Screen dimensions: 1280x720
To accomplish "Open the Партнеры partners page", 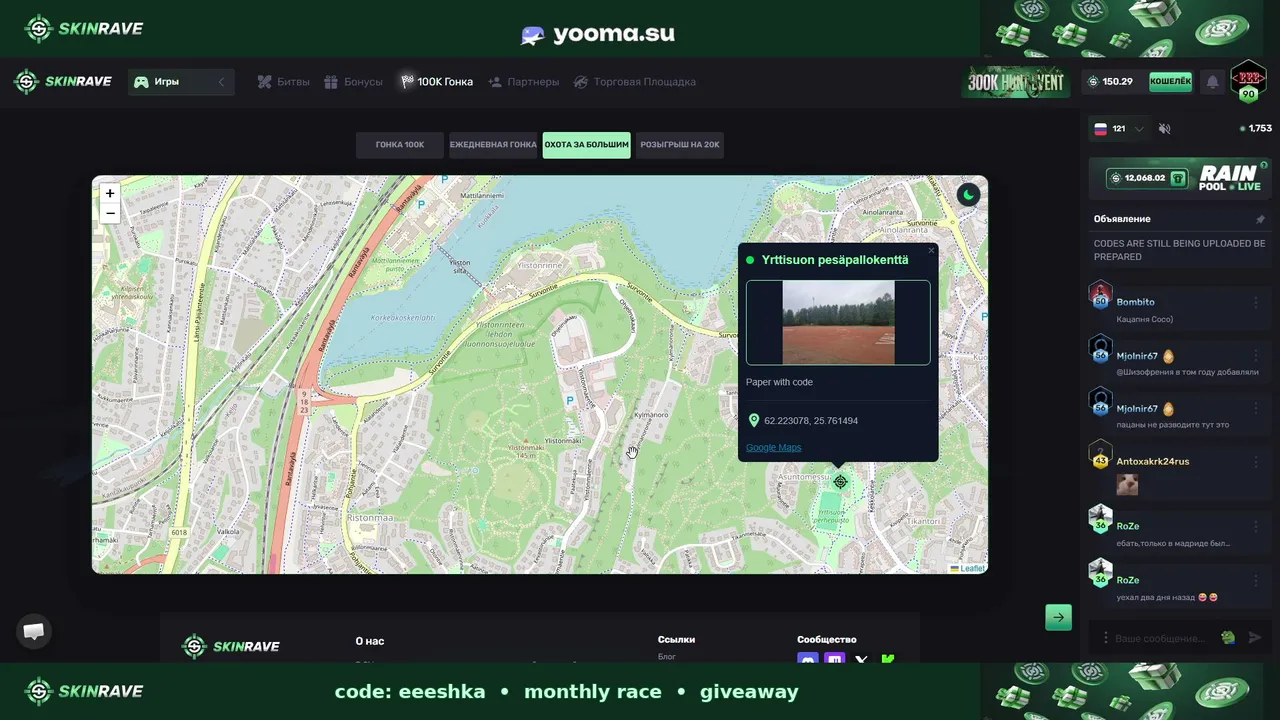I will tap(523, 82).
